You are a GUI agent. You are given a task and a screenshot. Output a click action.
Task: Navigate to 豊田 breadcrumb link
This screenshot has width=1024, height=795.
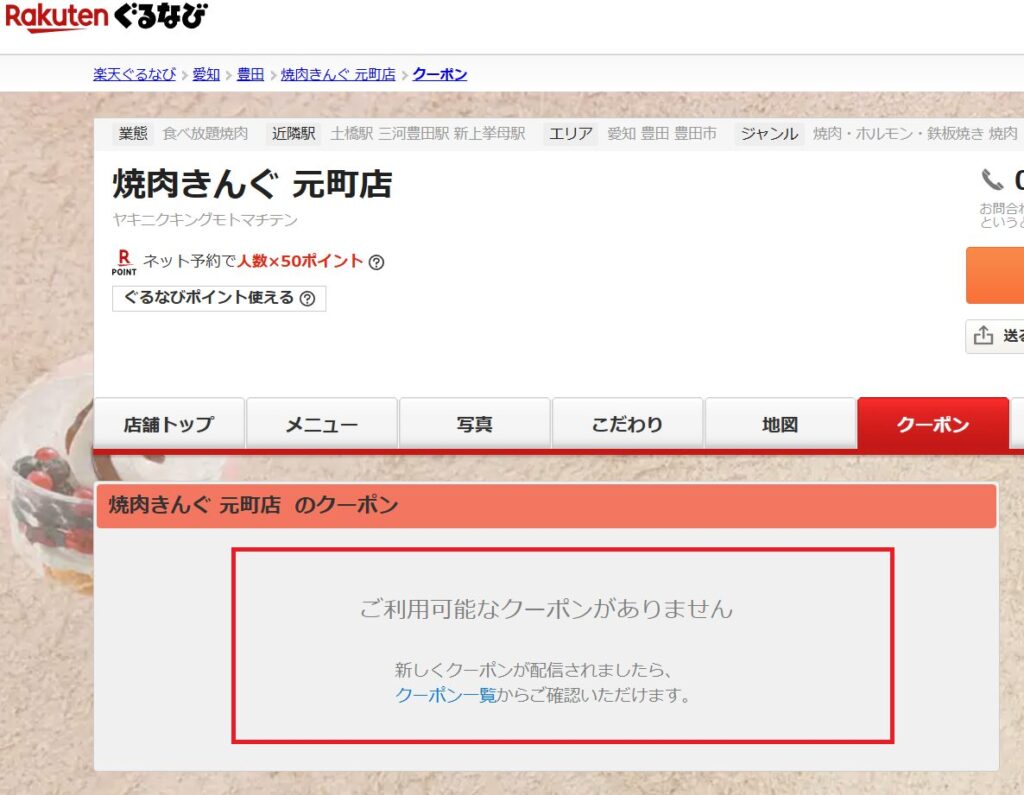pyautogui.click(x=250, y=74)
